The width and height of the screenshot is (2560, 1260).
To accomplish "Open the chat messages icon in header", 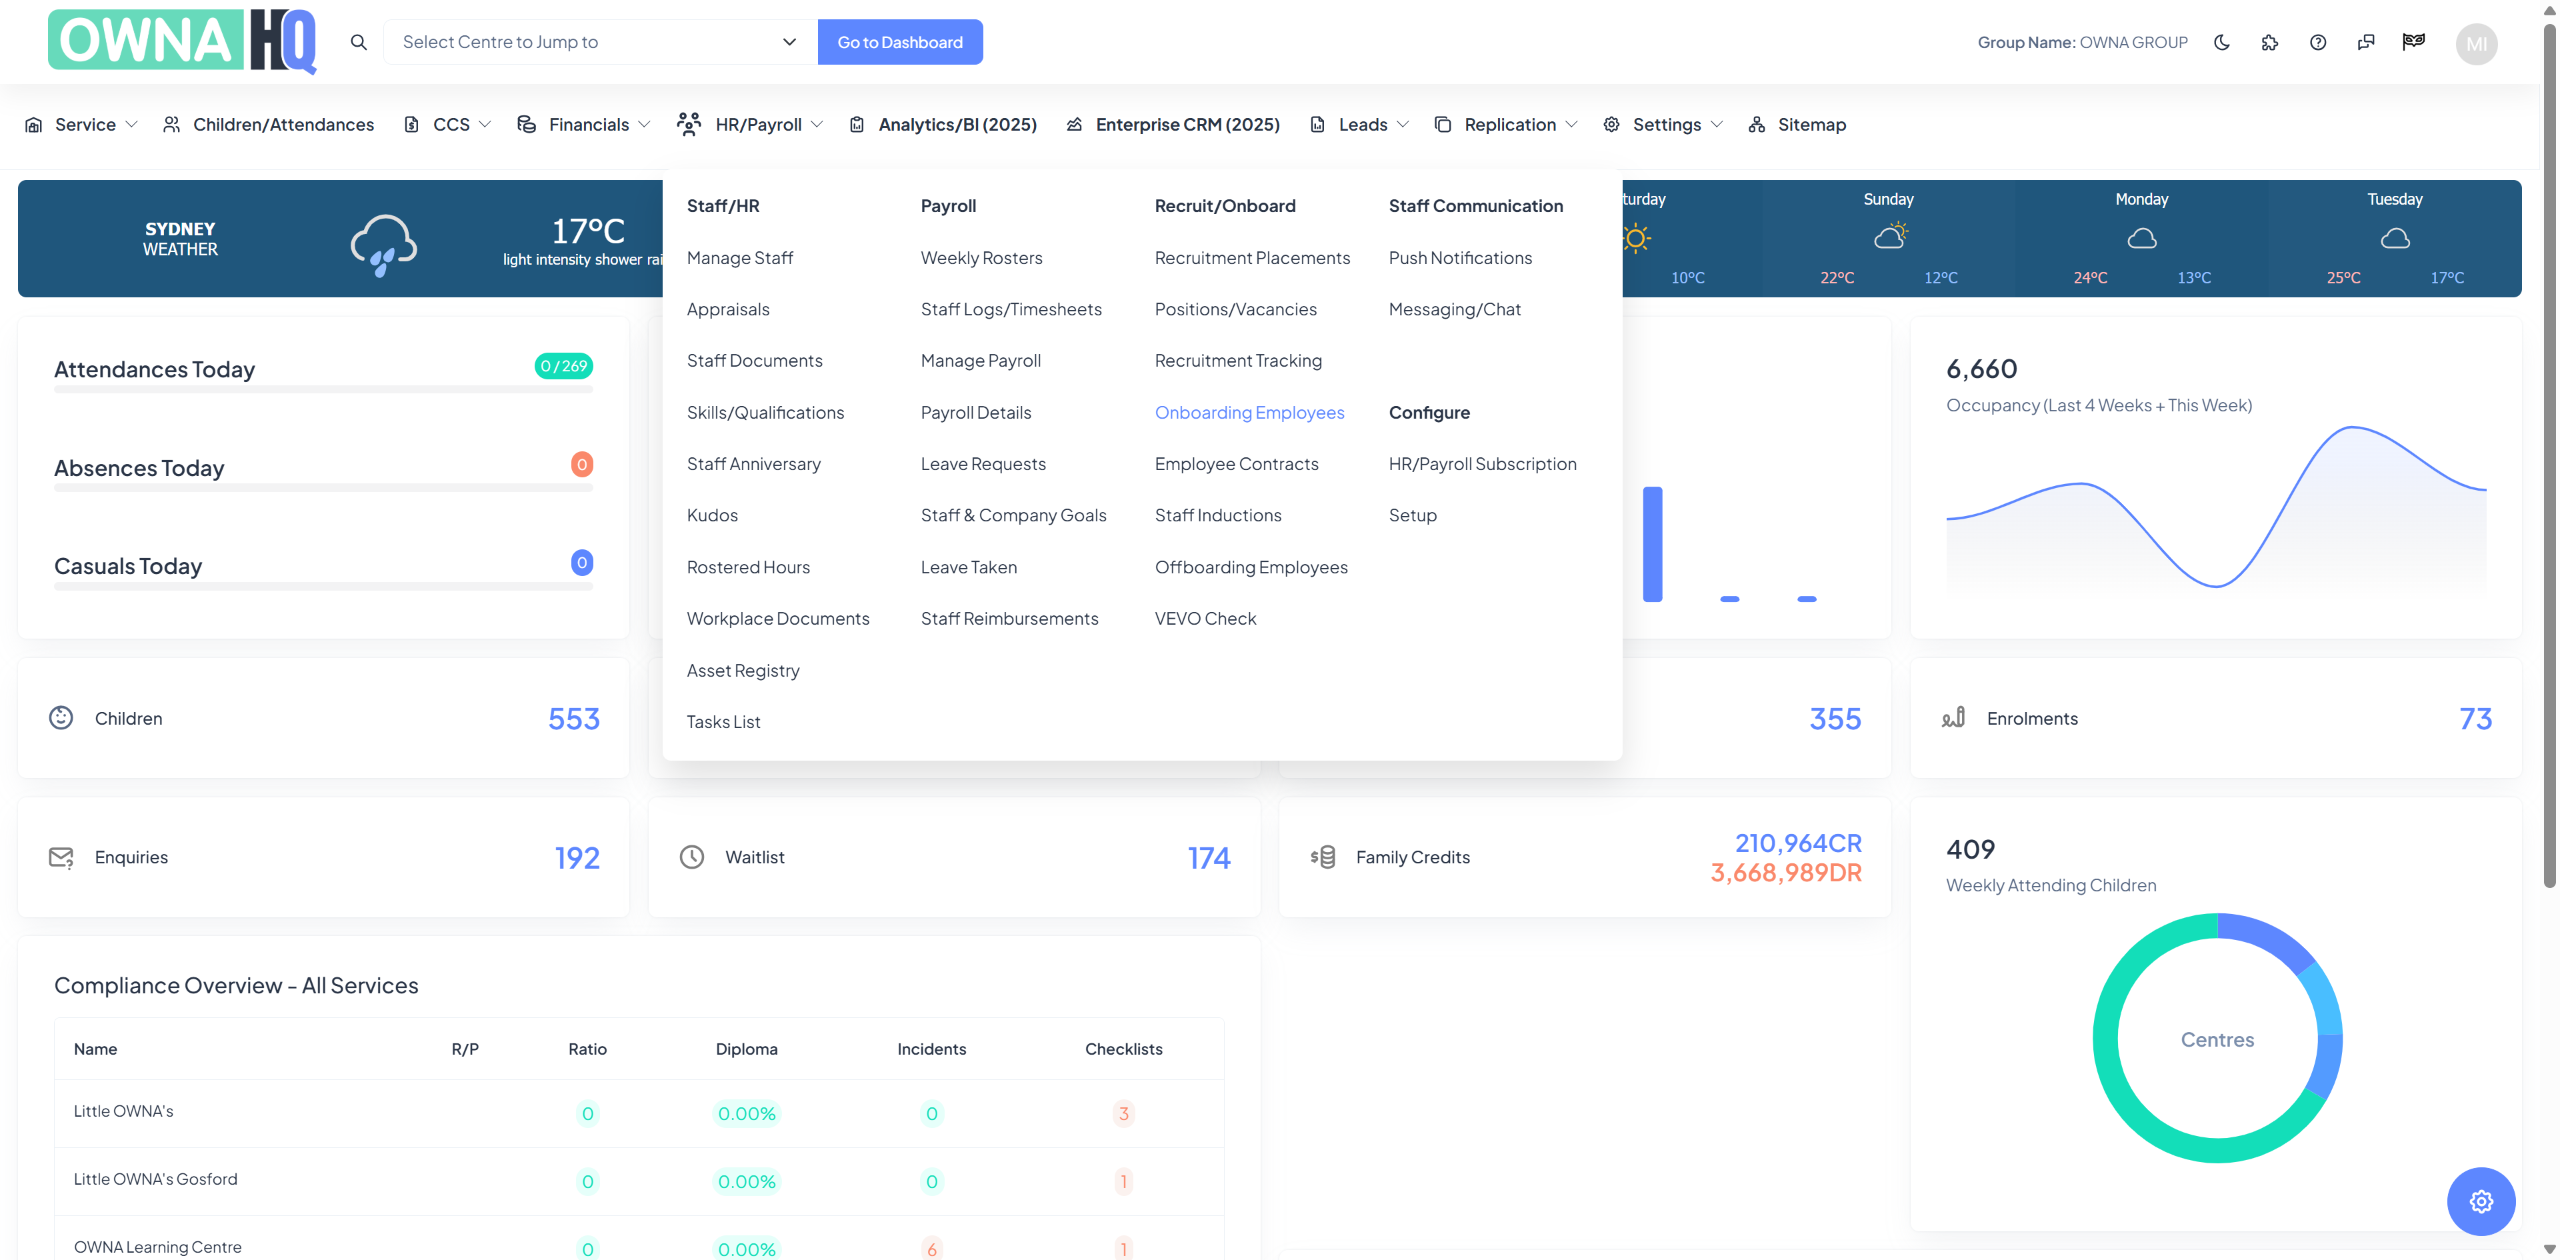I will tap(2366, 42).
